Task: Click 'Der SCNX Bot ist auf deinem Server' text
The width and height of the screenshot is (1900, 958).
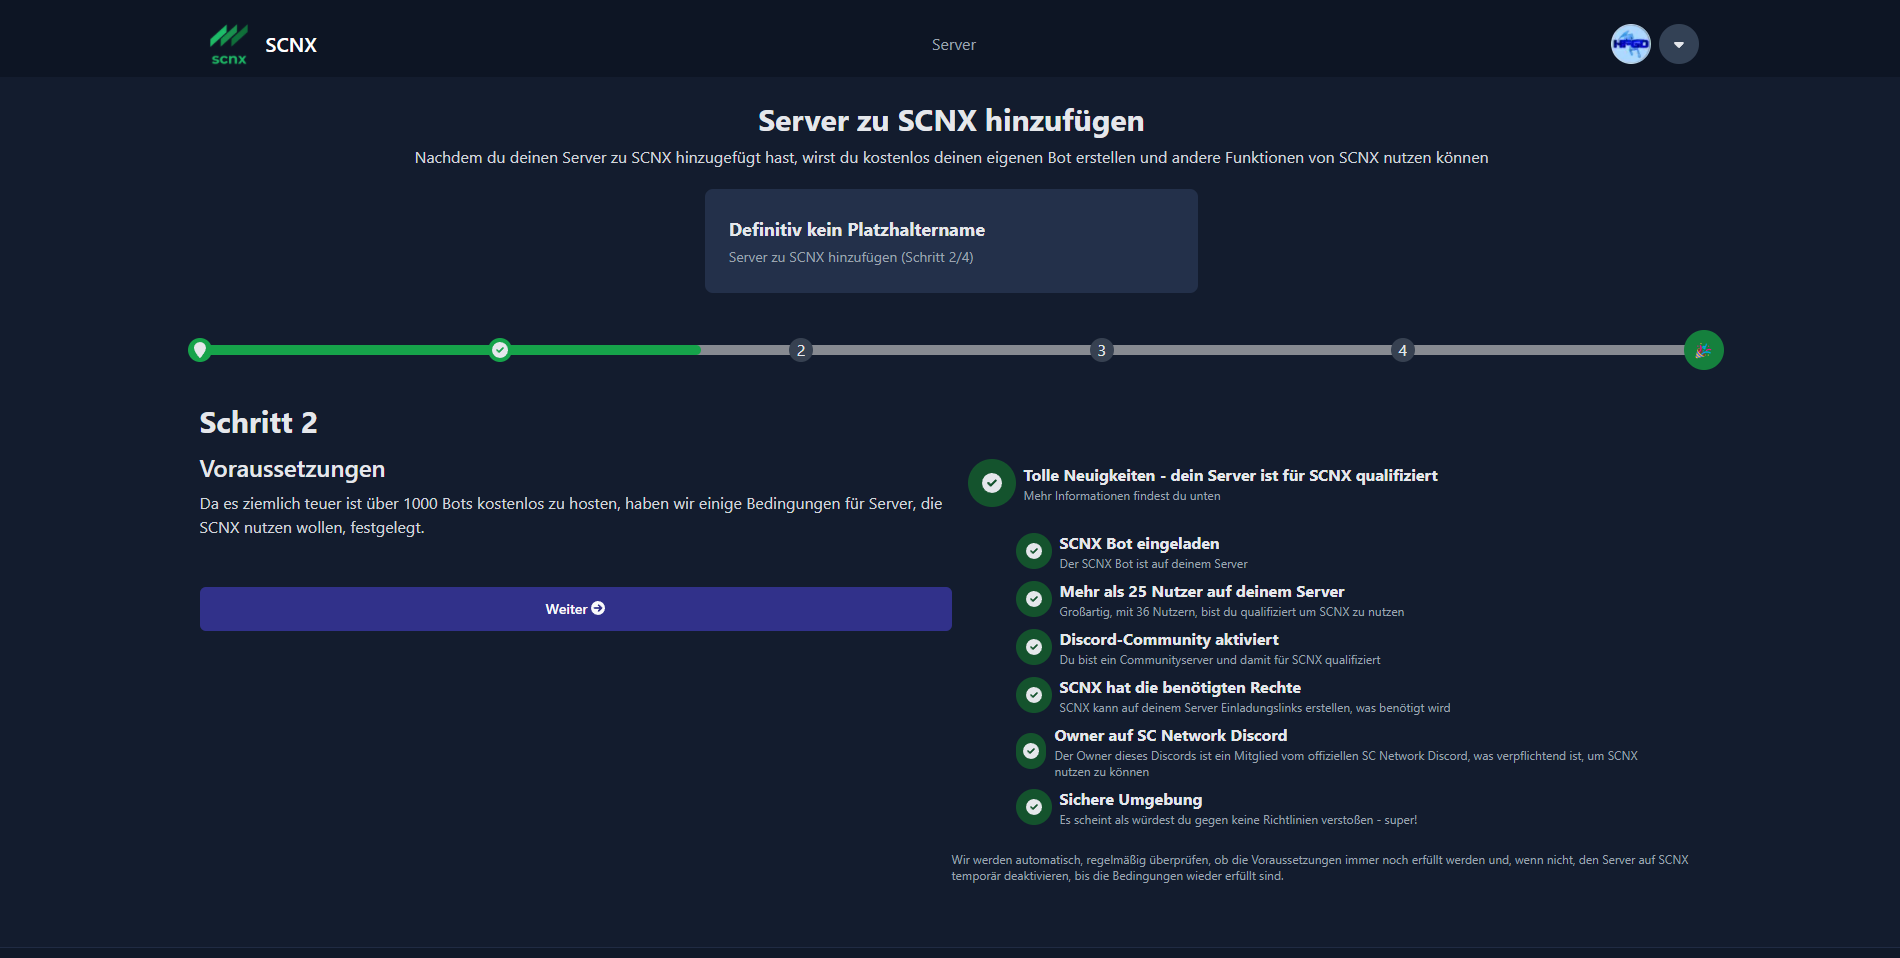Action: point(1153,564)
